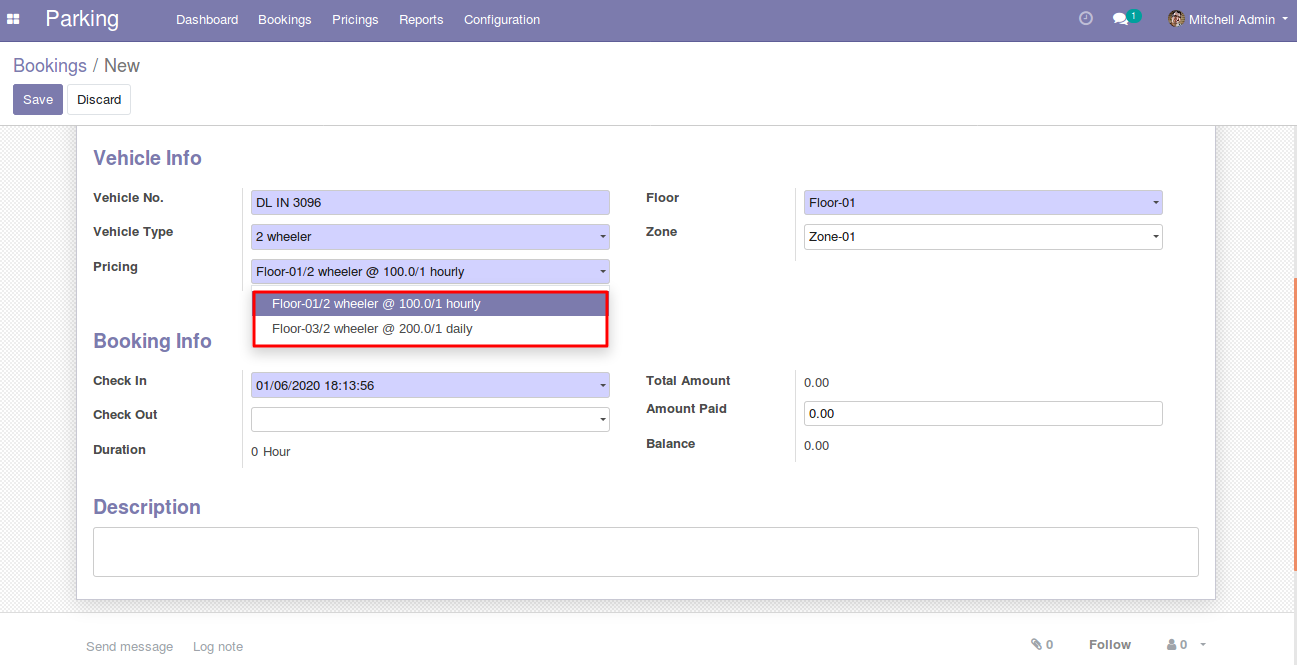Go to Dashboard menu

[x=207, y=19]
